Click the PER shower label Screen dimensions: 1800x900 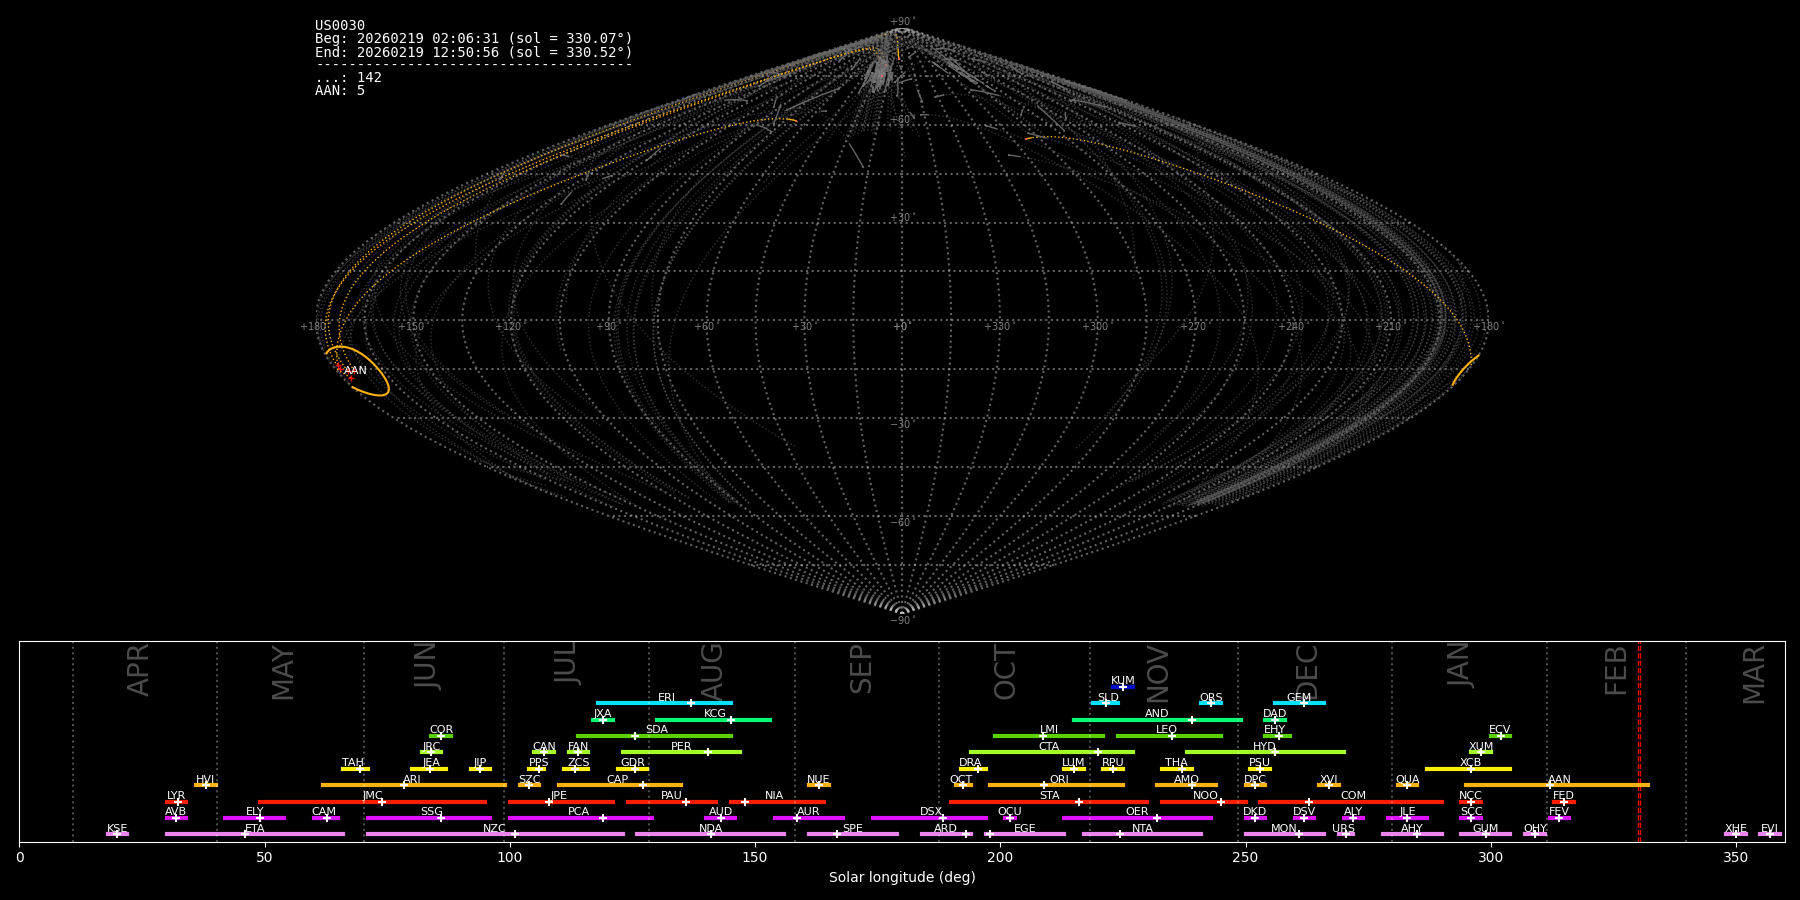(681, 747)
